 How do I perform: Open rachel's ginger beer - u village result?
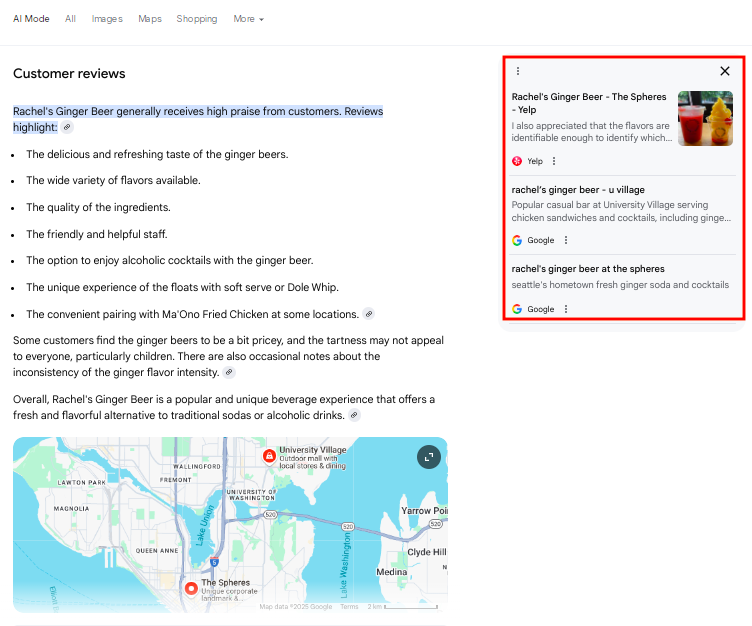coord(578,189)
